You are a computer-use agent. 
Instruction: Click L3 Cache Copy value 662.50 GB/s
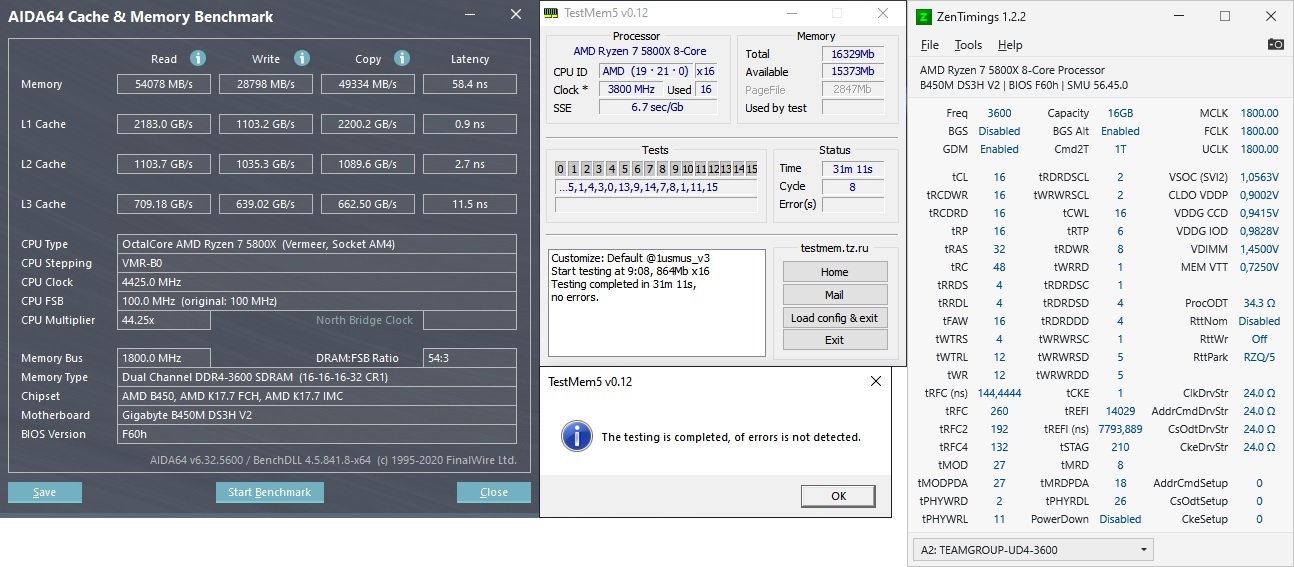click(x=368, y=204)
